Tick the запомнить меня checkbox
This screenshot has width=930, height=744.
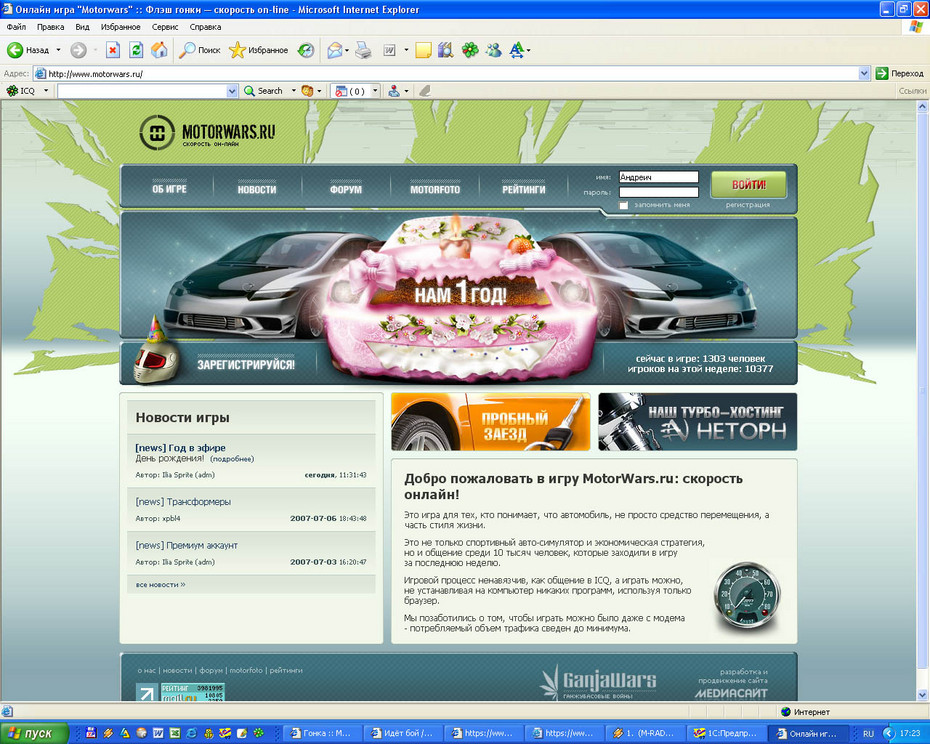[623, 205]
